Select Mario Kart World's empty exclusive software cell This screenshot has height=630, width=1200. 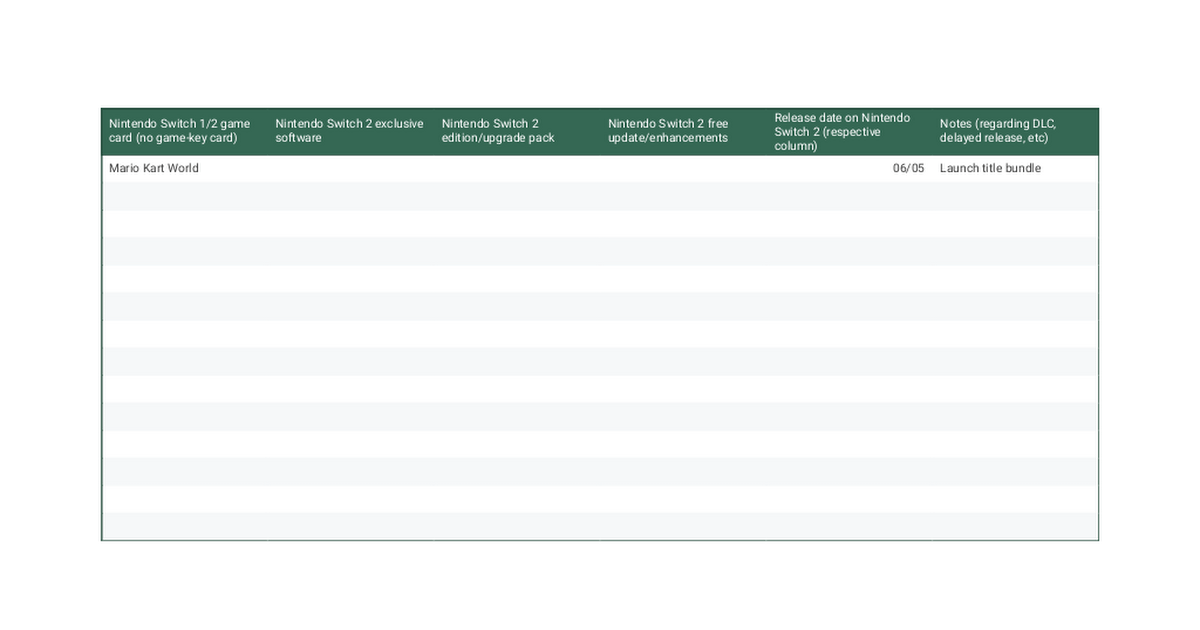click(x=350, y=168)
